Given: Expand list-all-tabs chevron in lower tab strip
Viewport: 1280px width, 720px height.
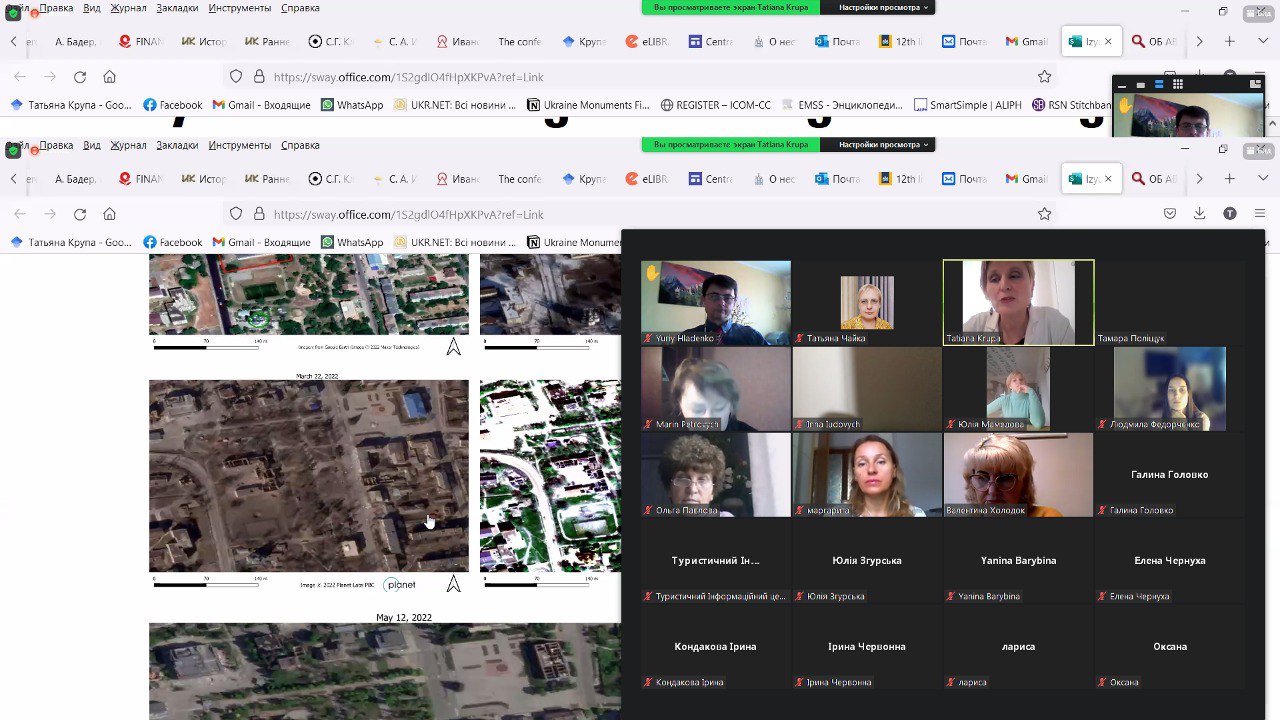Looking at the screenshot, I should tap(1259, 179).
